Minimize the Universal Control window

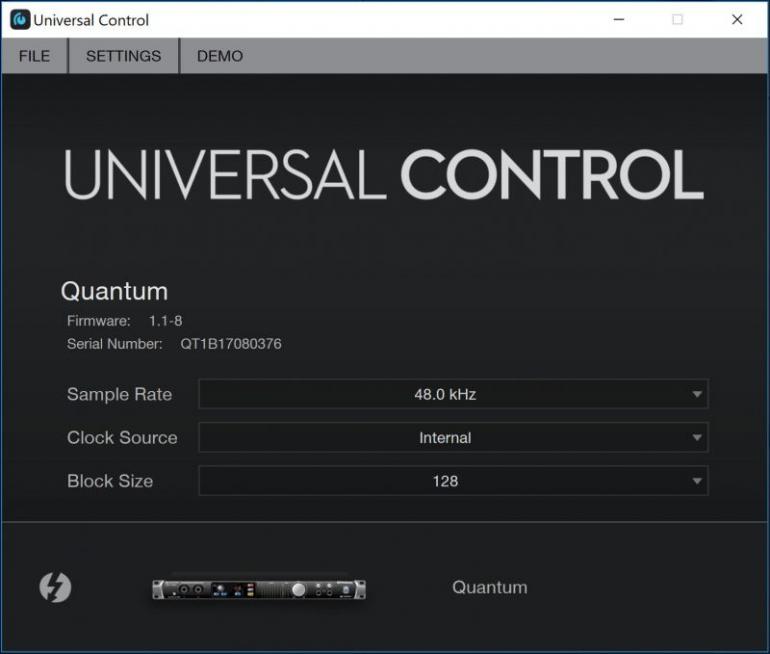[x=619, y=20]
